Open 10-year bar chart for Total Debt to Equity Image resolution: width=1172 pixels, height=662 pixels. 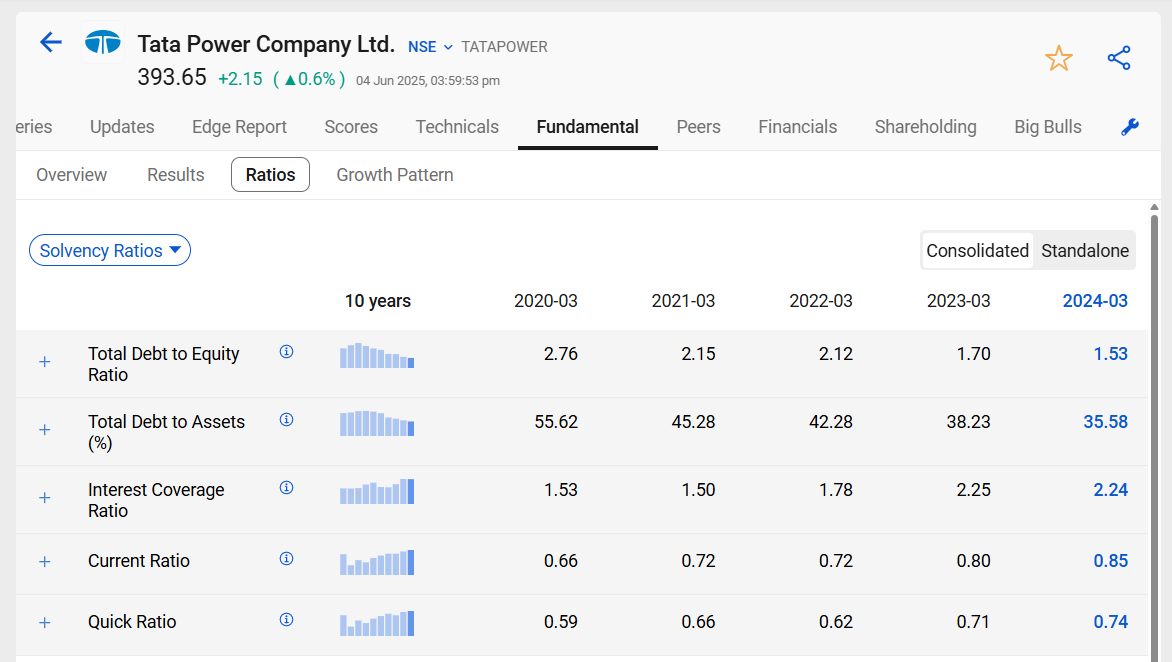tap(377, 356)
